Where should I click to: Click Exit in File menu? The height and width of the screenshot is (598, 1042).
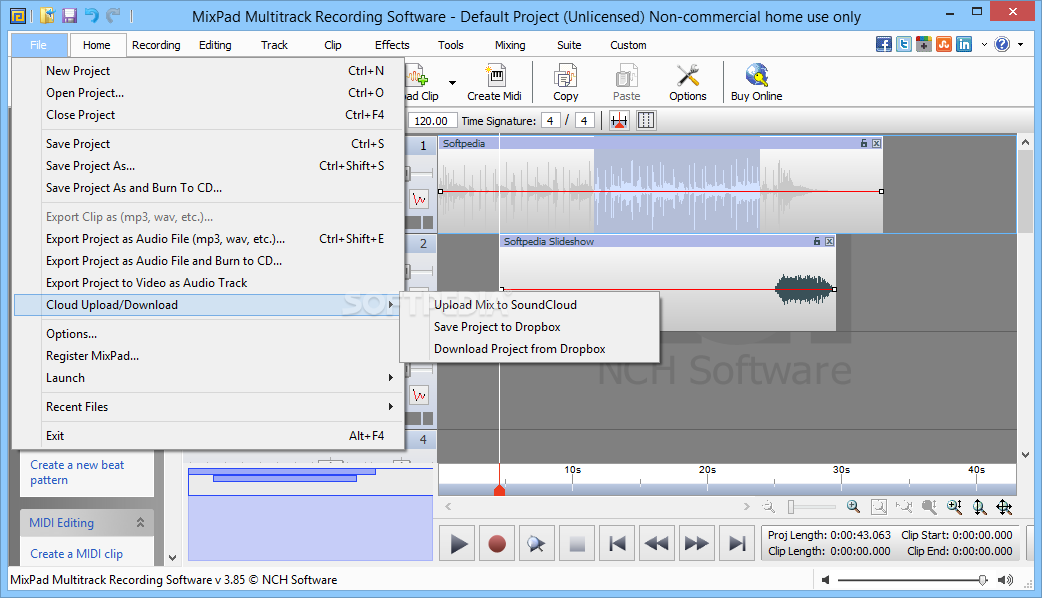click(x=208, y=436)
